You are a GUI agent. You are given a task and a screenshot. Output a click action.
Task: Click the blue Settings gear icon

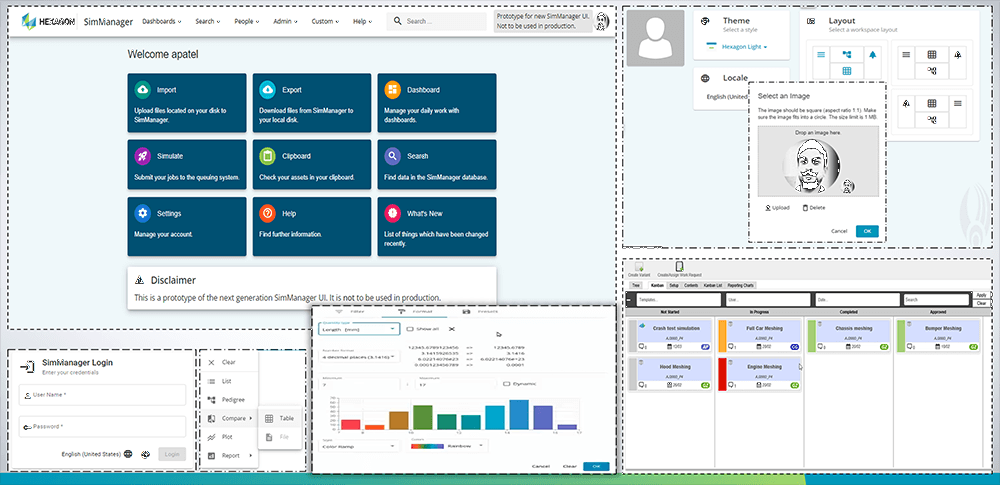tap(142, 213)
